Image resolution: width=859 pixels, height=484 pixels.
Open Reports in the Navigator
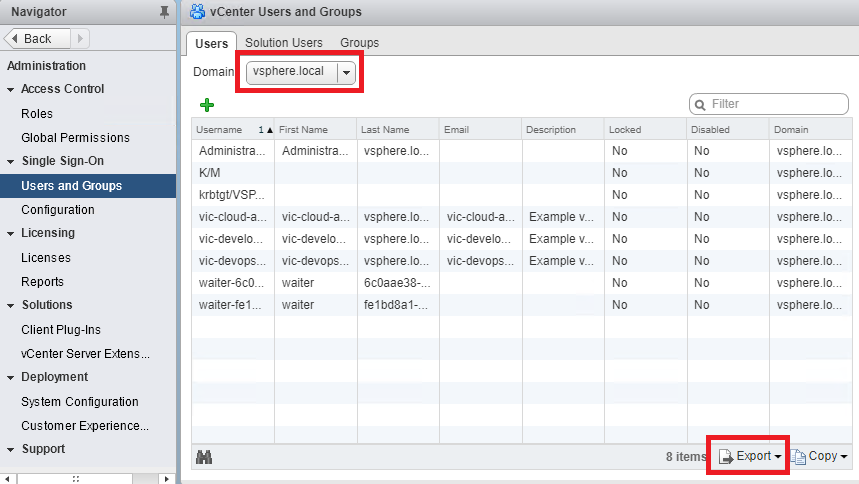point(42,282)
